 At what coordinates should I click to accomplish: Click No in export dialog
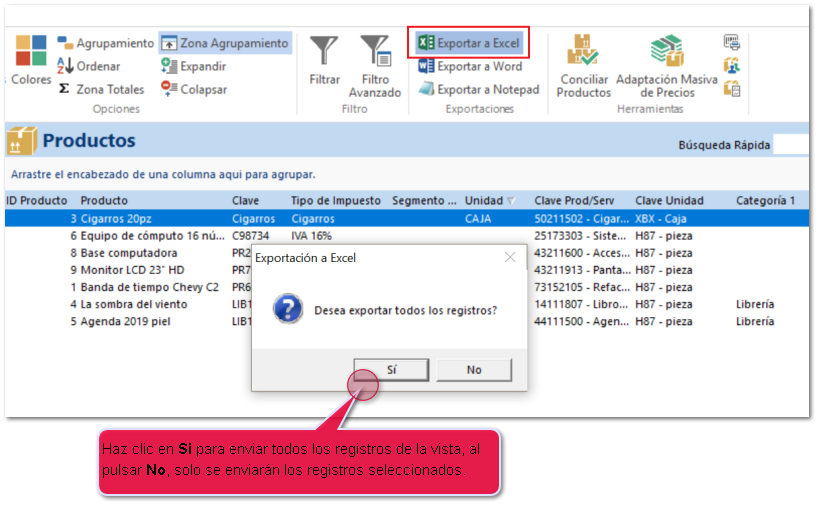[474, 369]
